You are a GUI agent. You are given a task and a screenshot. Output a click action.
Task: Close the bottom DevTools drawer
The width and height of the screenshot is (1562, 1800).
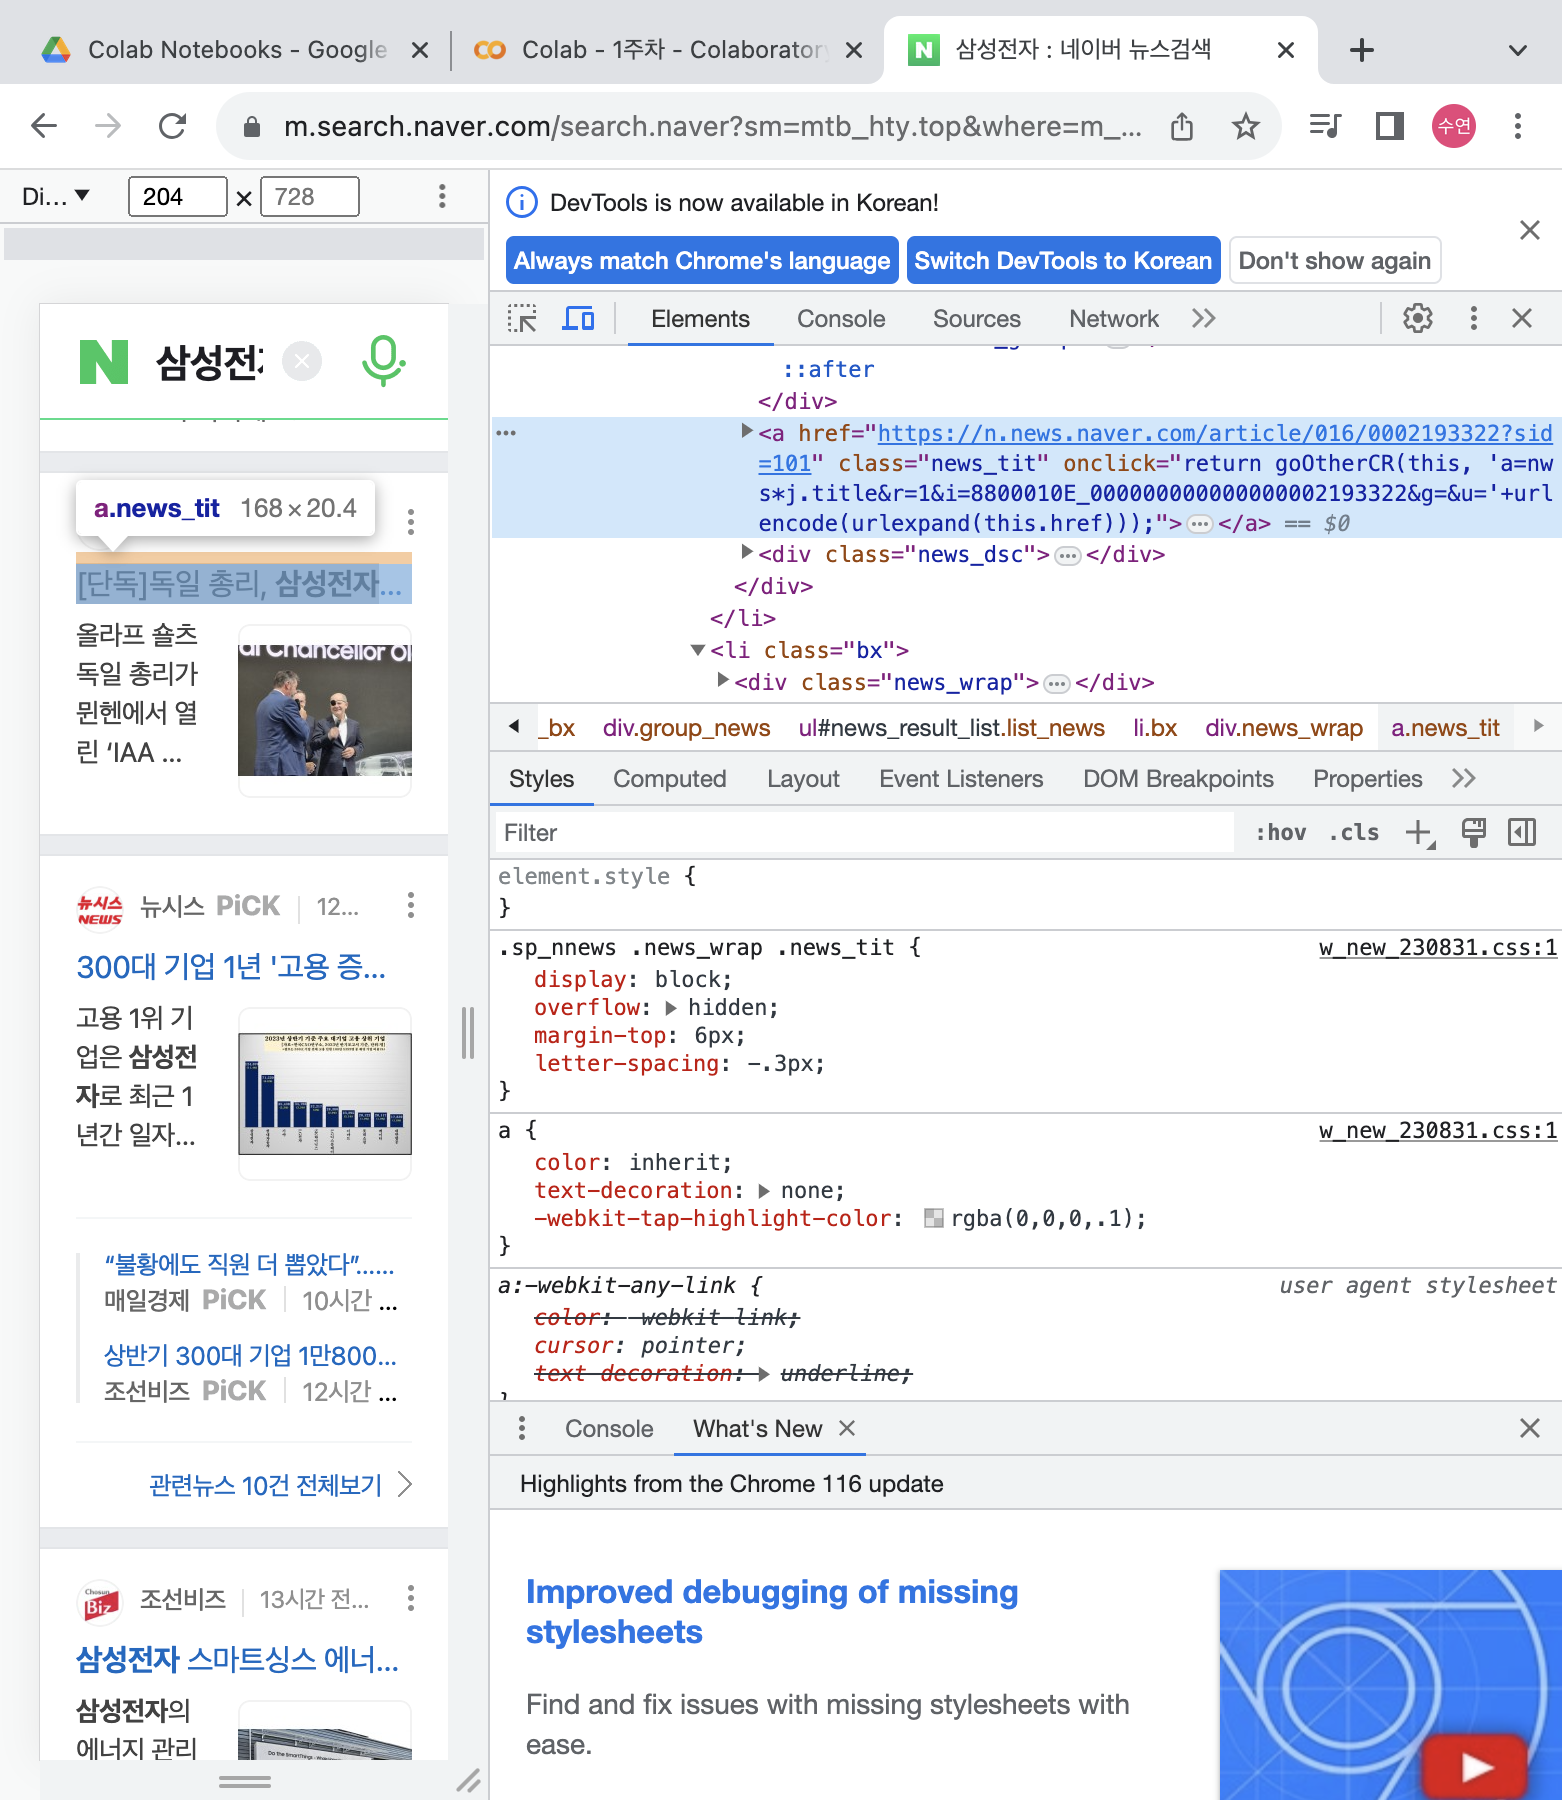click(1529, 1428)
